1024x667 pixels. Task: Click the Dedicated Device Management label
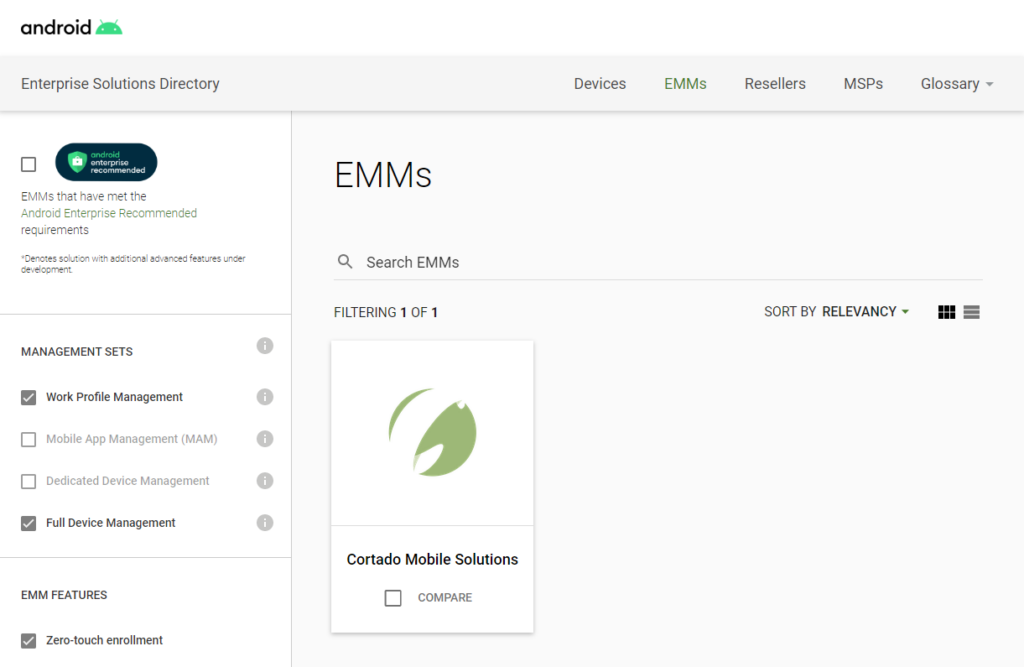coord(127,481)
